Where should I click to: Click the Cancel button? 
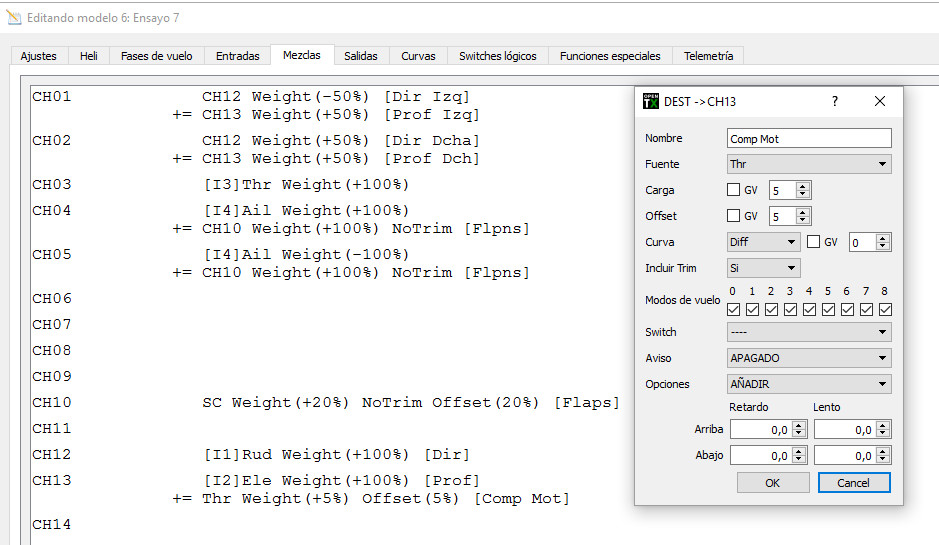(853, 482)
